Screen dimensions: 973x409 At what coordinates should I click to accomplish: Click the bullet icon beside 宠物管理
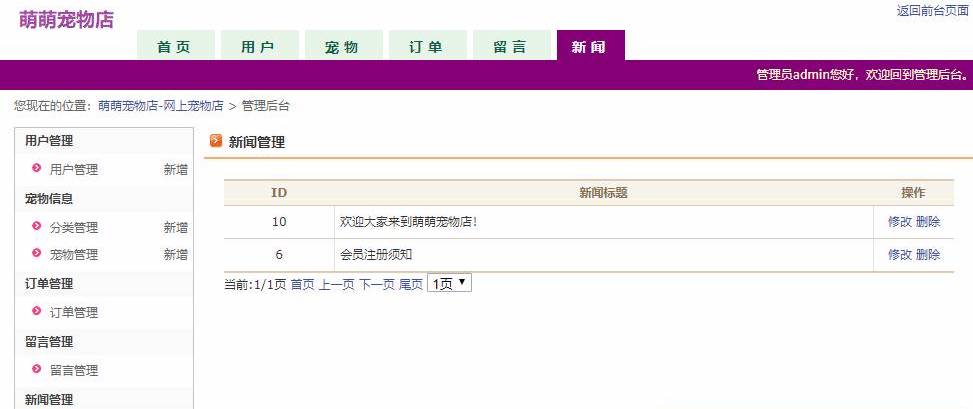coord(37,253)
